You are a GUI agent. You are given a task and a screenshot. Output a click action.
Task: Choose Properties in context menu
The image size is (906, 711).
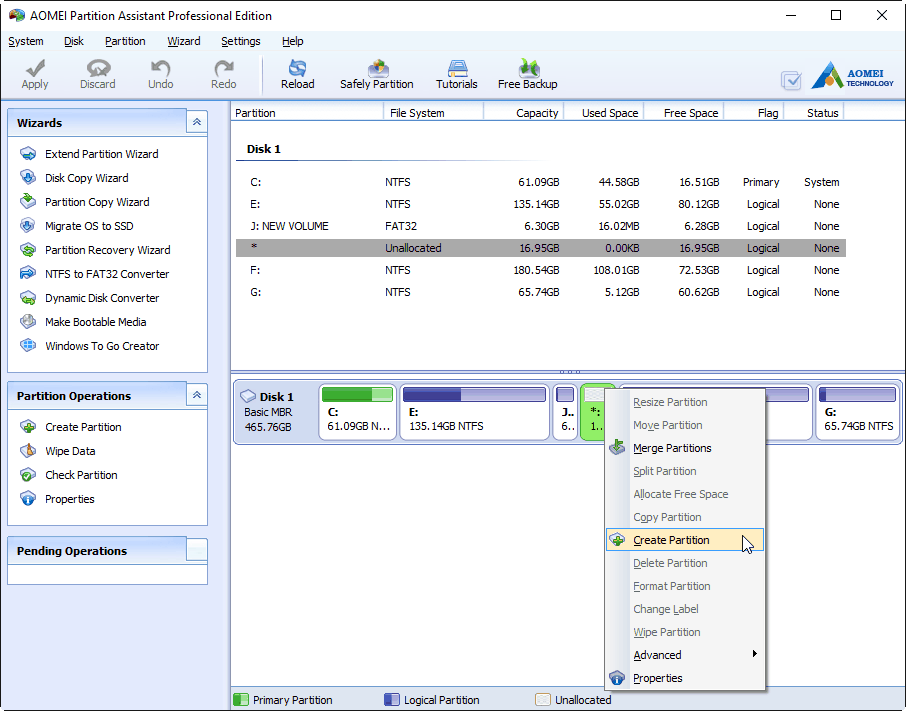685,678
